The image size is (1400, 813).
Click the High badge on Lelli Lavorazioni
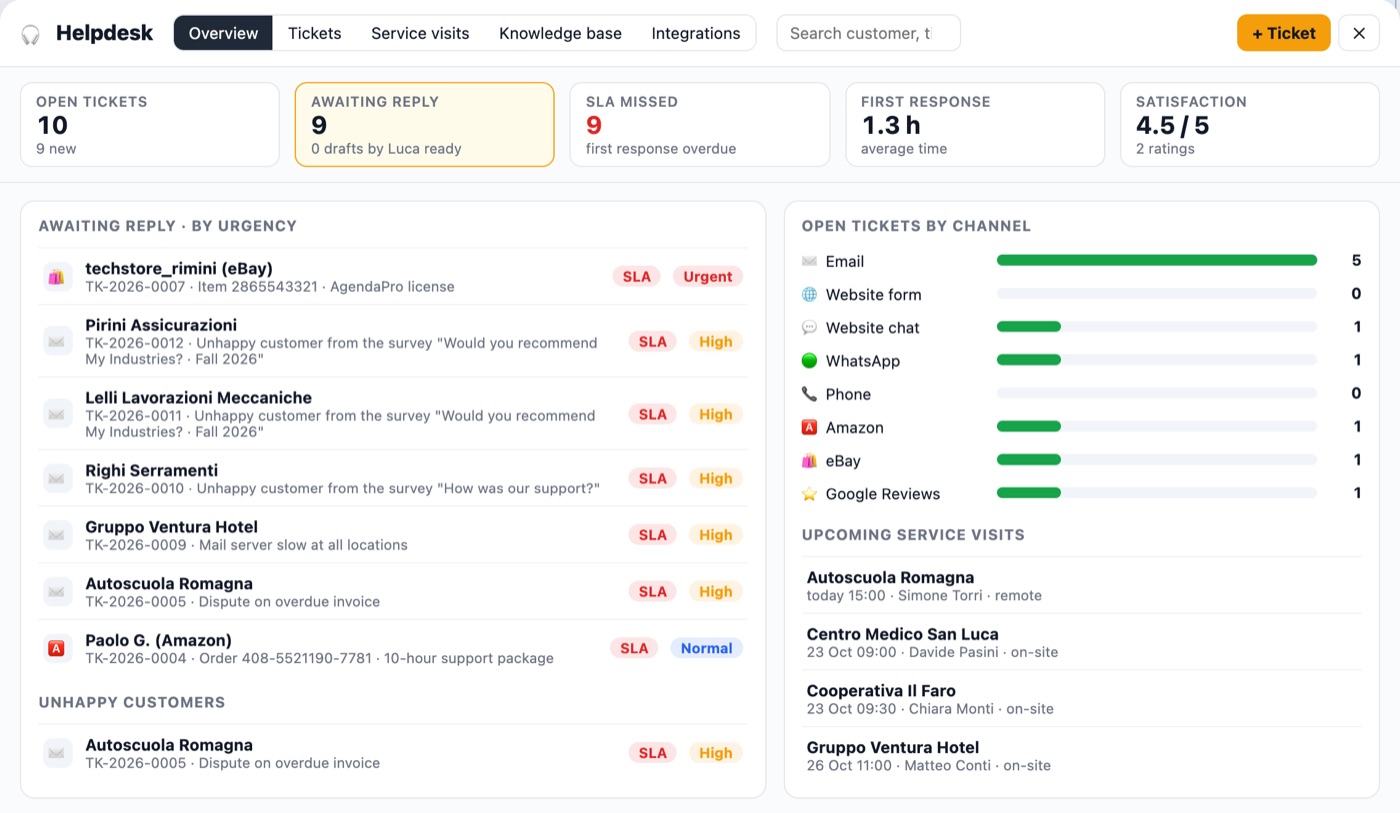[x=716, y=414]
